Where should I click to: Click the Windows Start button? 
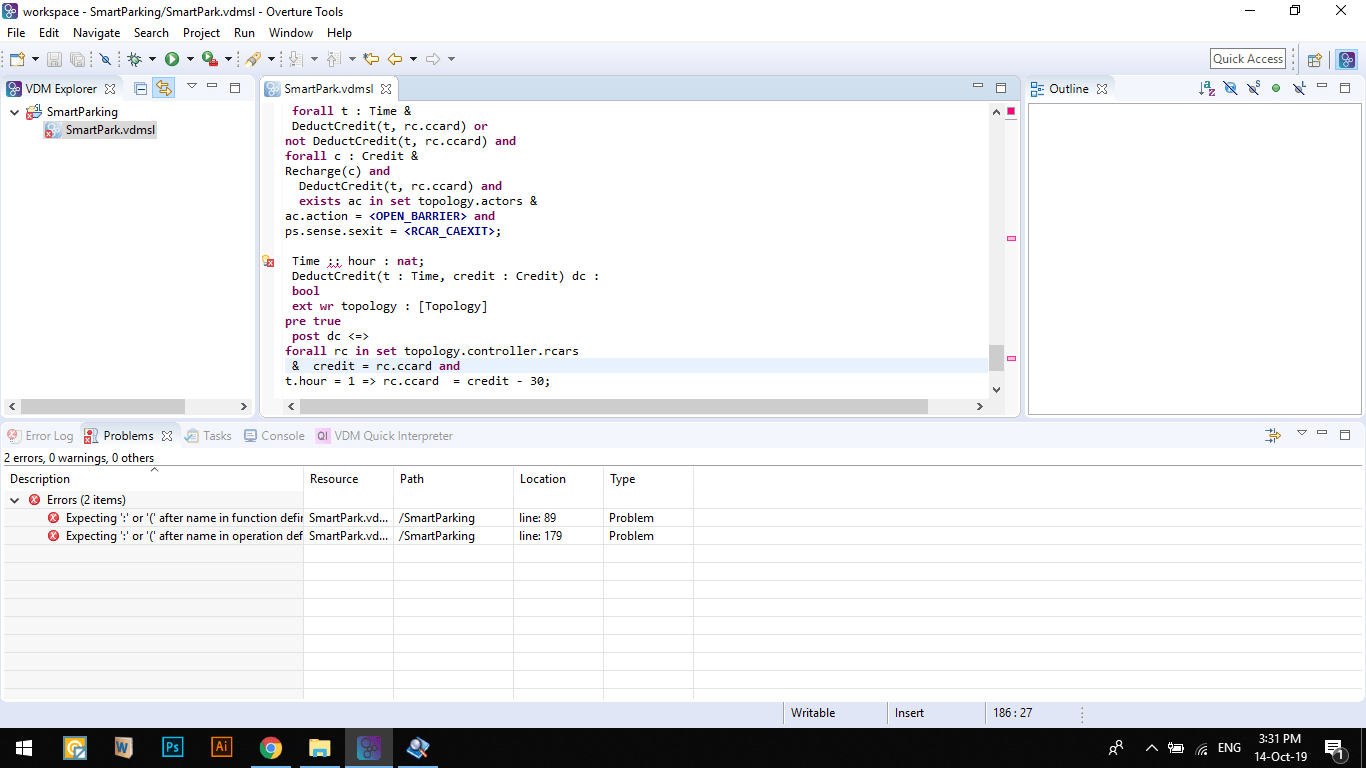[23, 748]
